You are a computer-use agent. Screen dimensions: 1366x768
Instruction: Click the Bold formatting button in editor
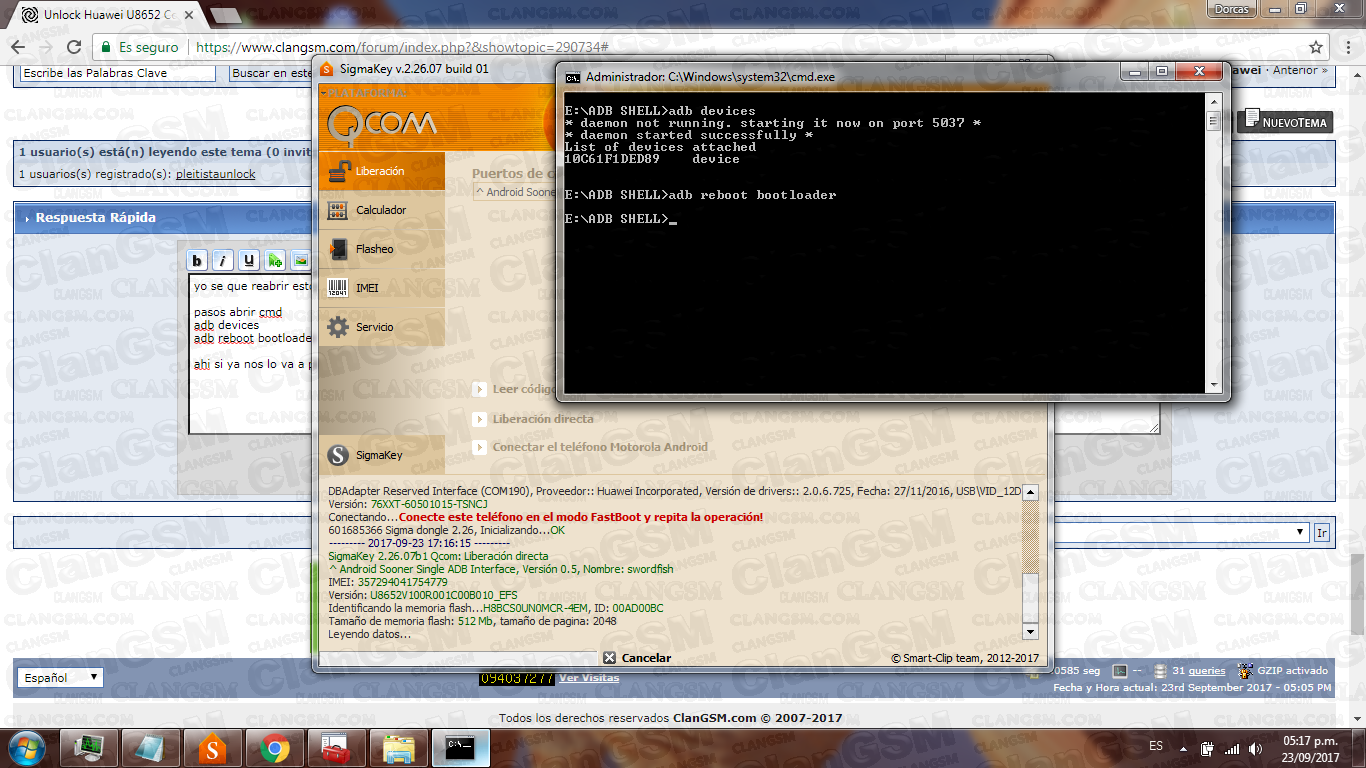[x=197, y=261]
